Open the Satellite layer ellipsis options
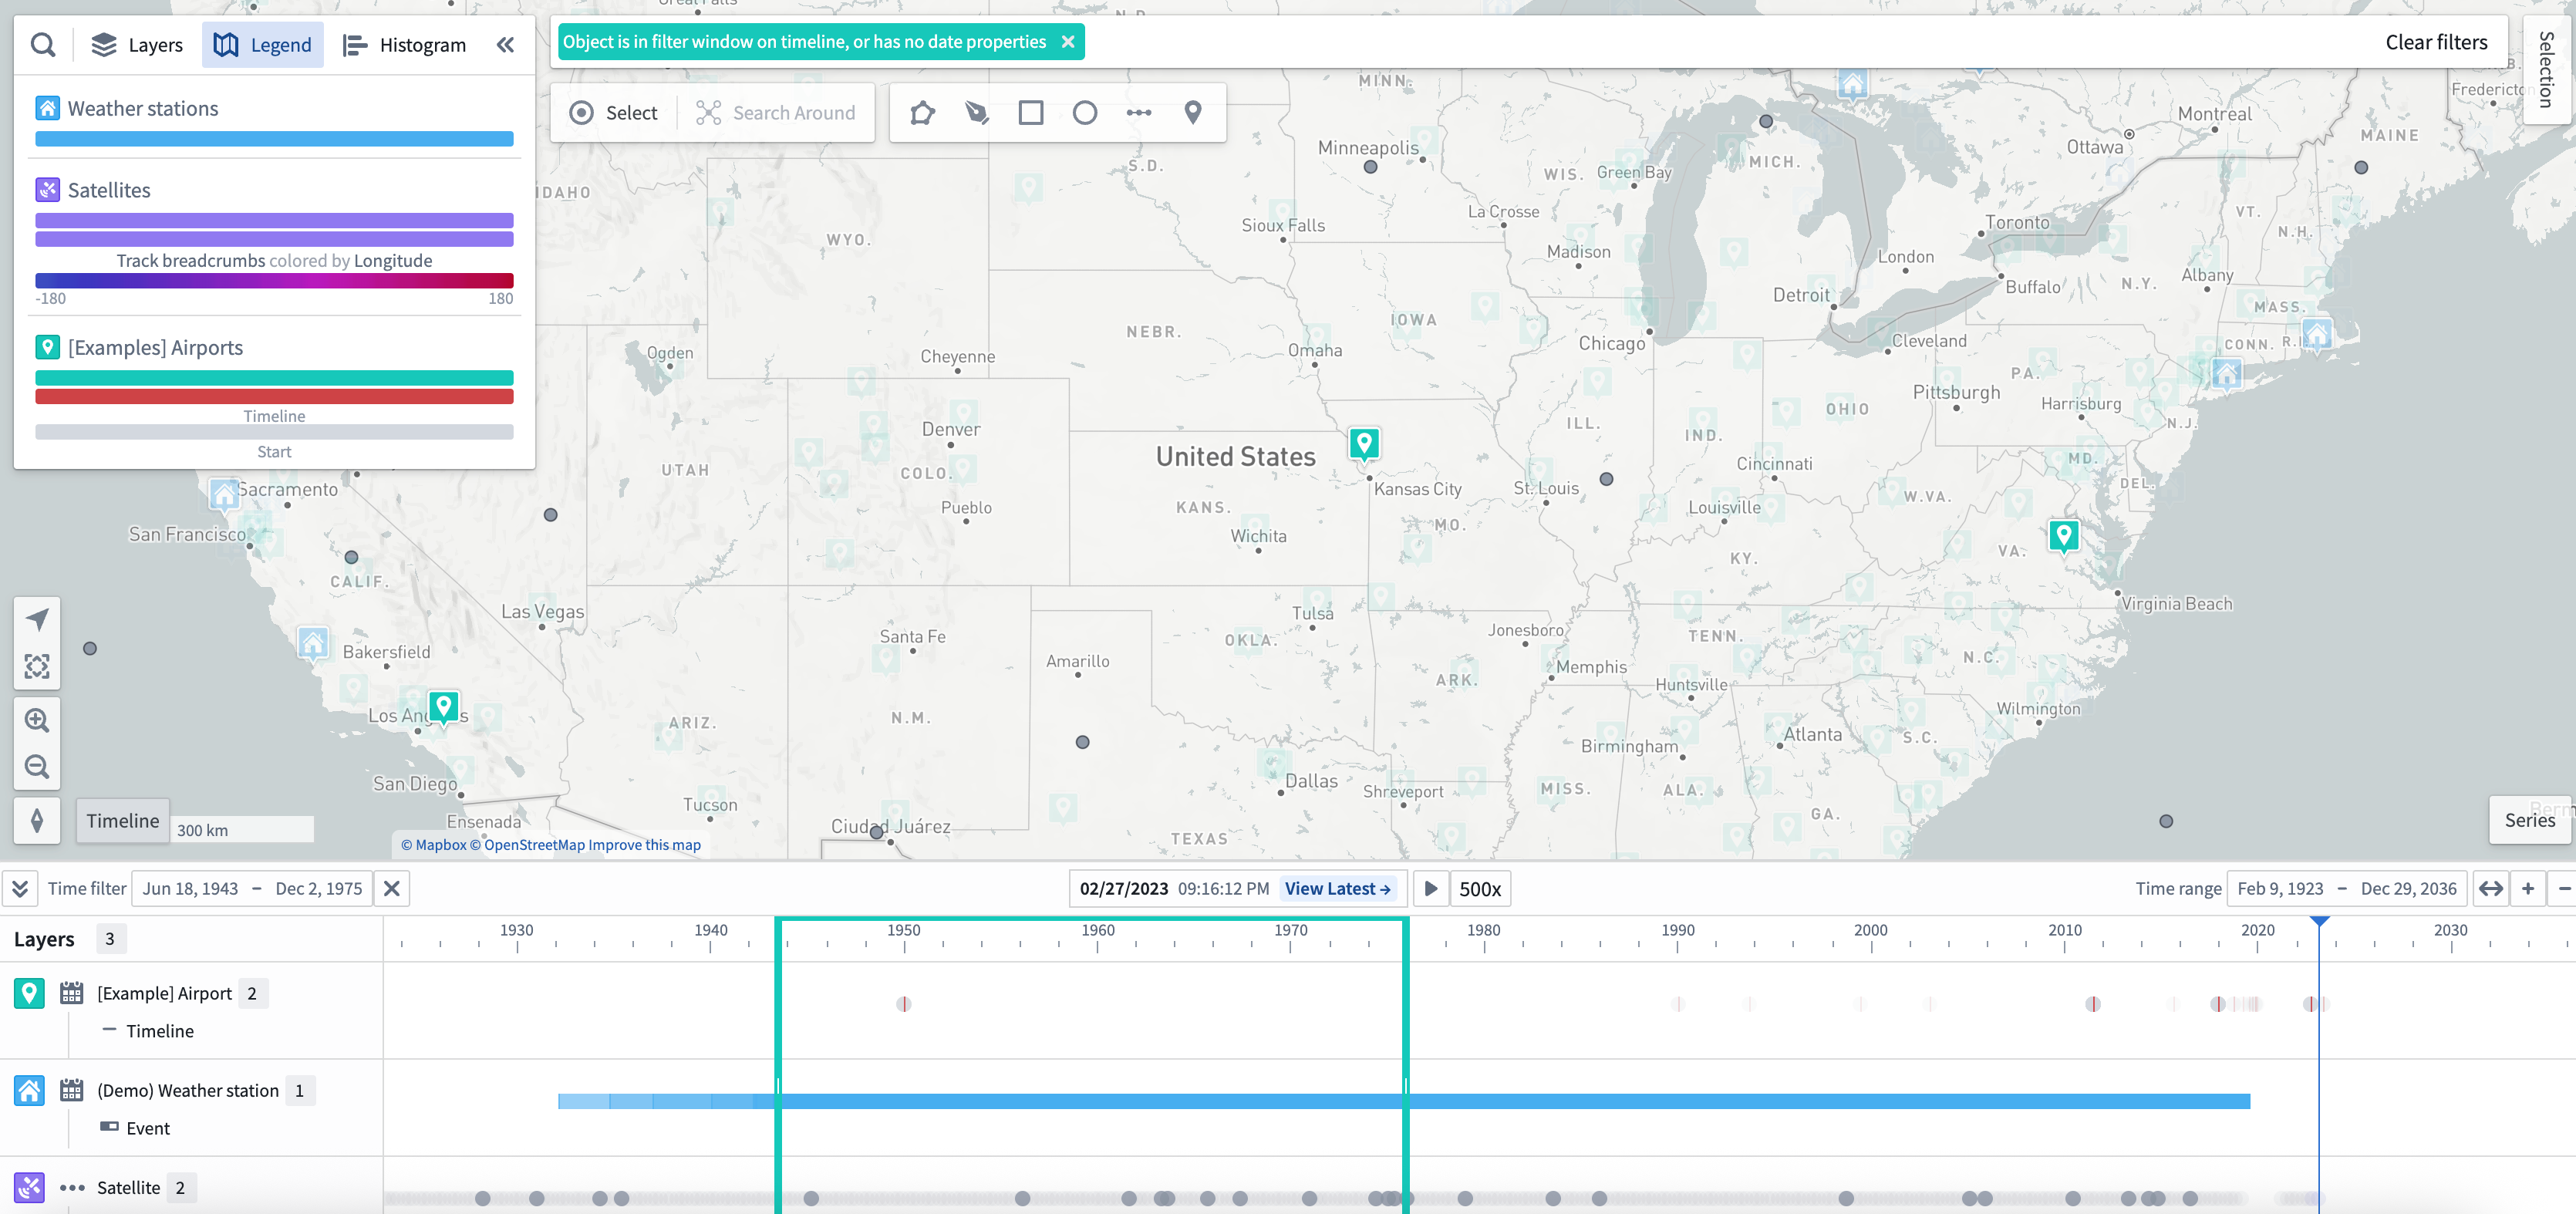2576x1214 pixels. click(x=71, y=1188)
